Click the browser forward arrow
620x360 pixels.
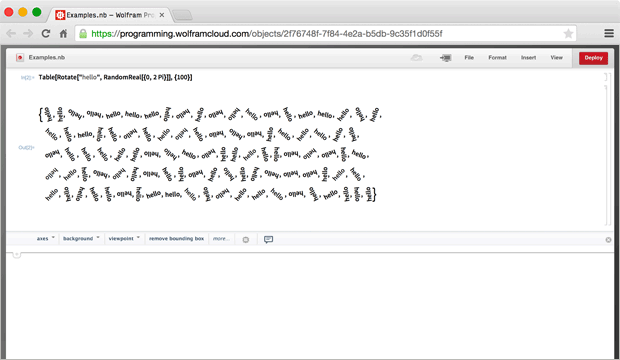[28, 34]
